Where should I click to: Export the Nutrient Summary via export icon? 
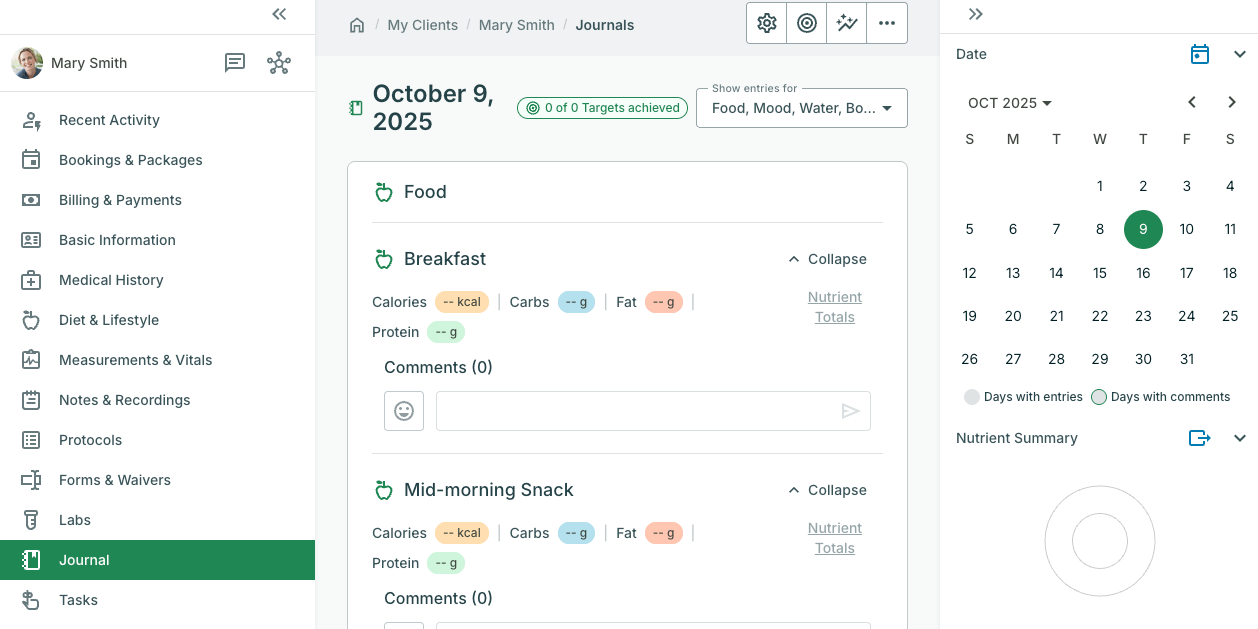(x=1199, y=438)
